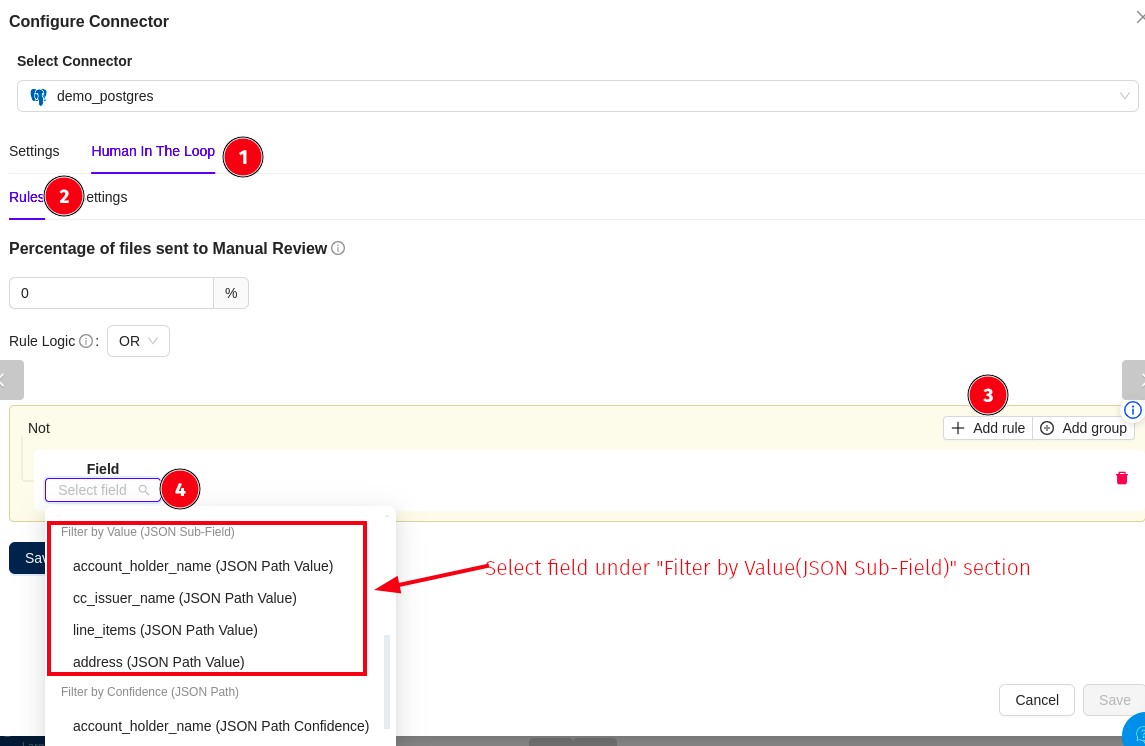Click the percentage input field
Image resolution: width=1145 pixels, height=746 pixels.
pos(111,293)
